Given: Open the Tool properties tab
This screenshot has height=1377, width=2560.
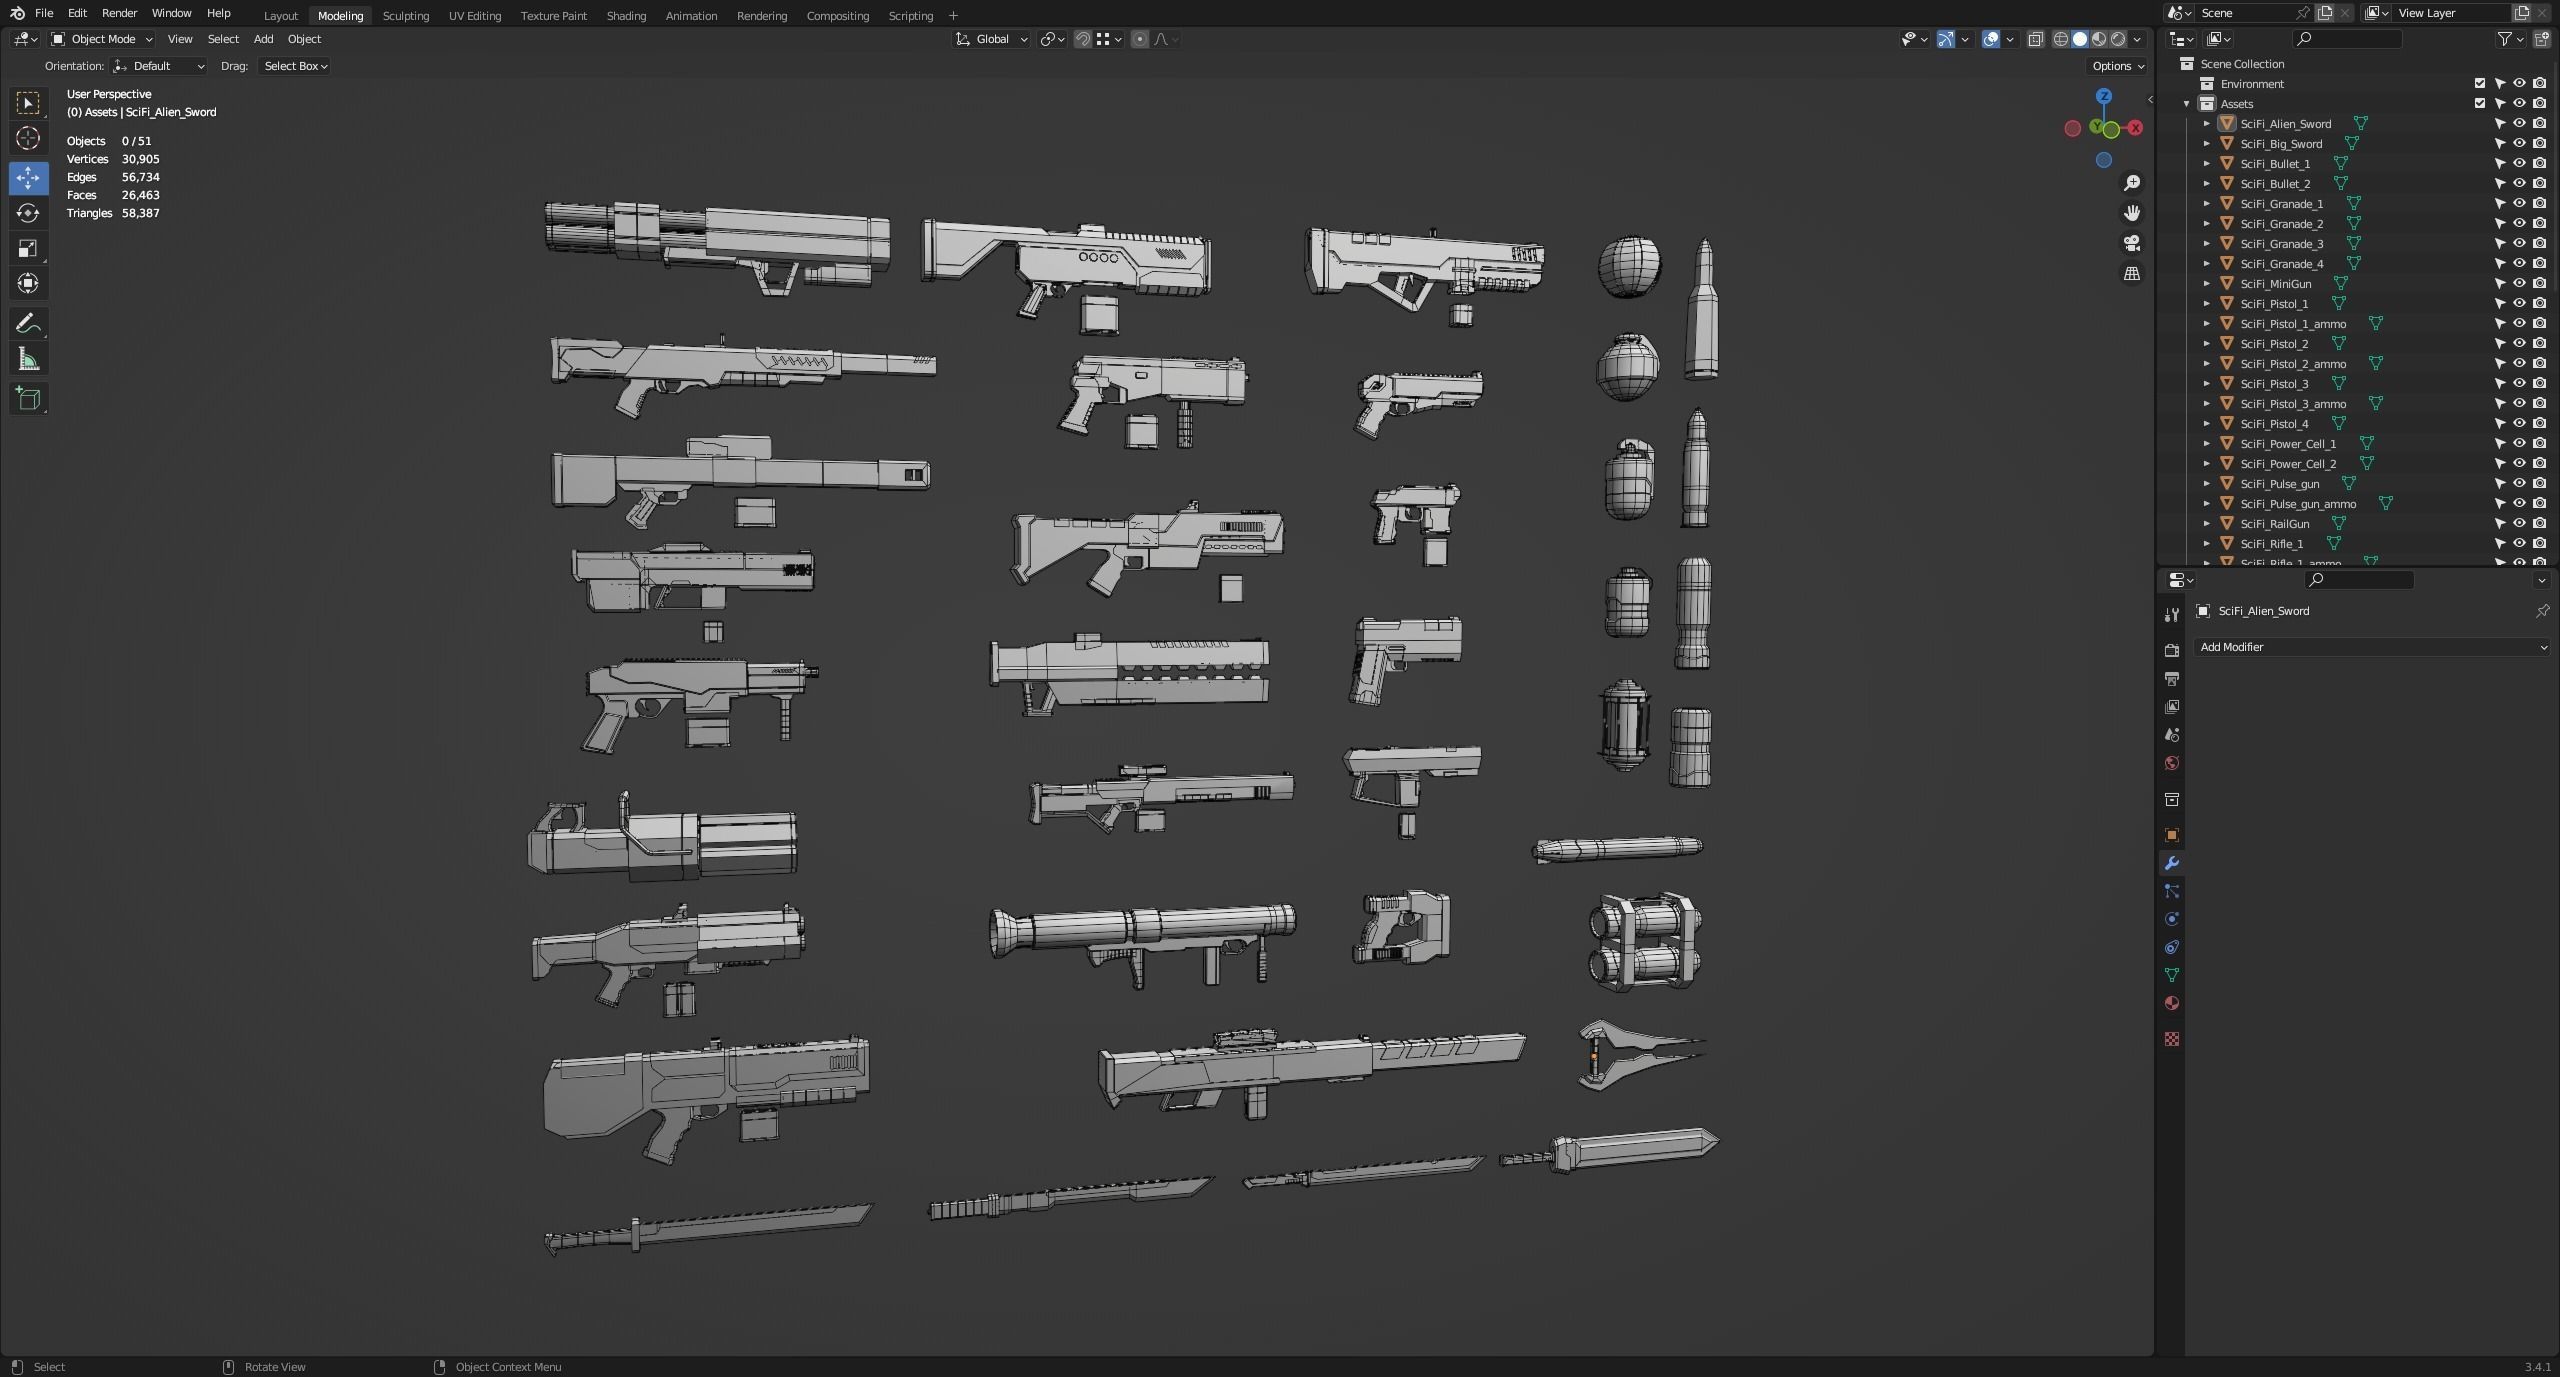Looking at the screenshot, I should click(2171, 615).
